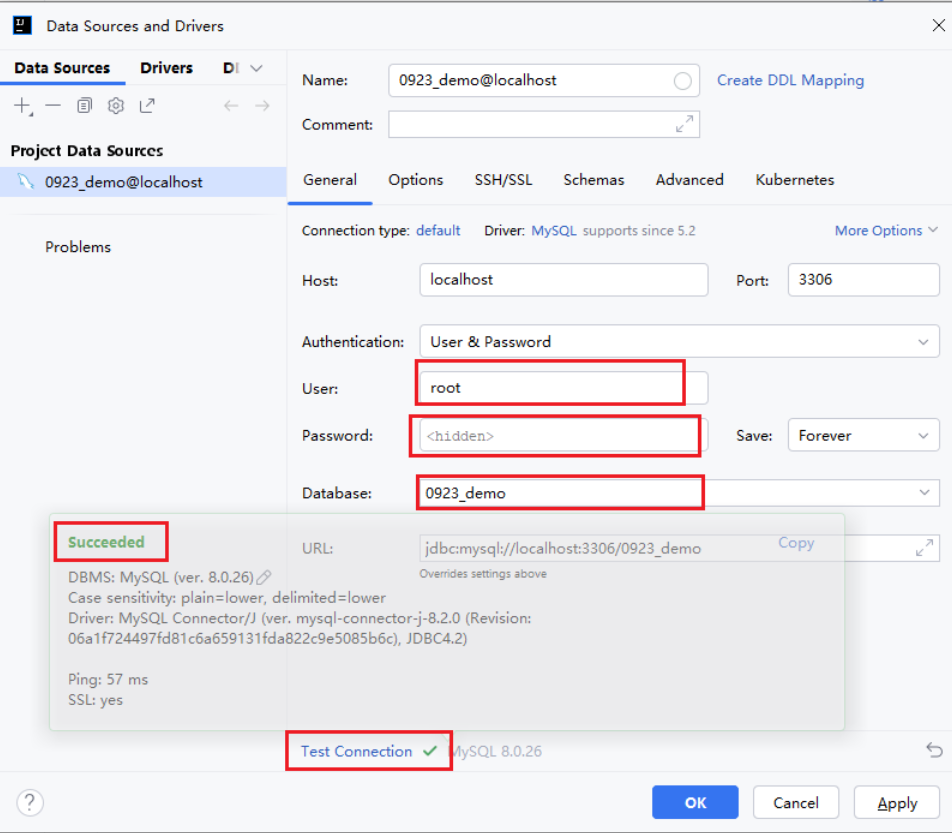Focus the Name input field
The width and height of the screenshot is (952, 833).
pyautogui.click(x=544, y=81)
